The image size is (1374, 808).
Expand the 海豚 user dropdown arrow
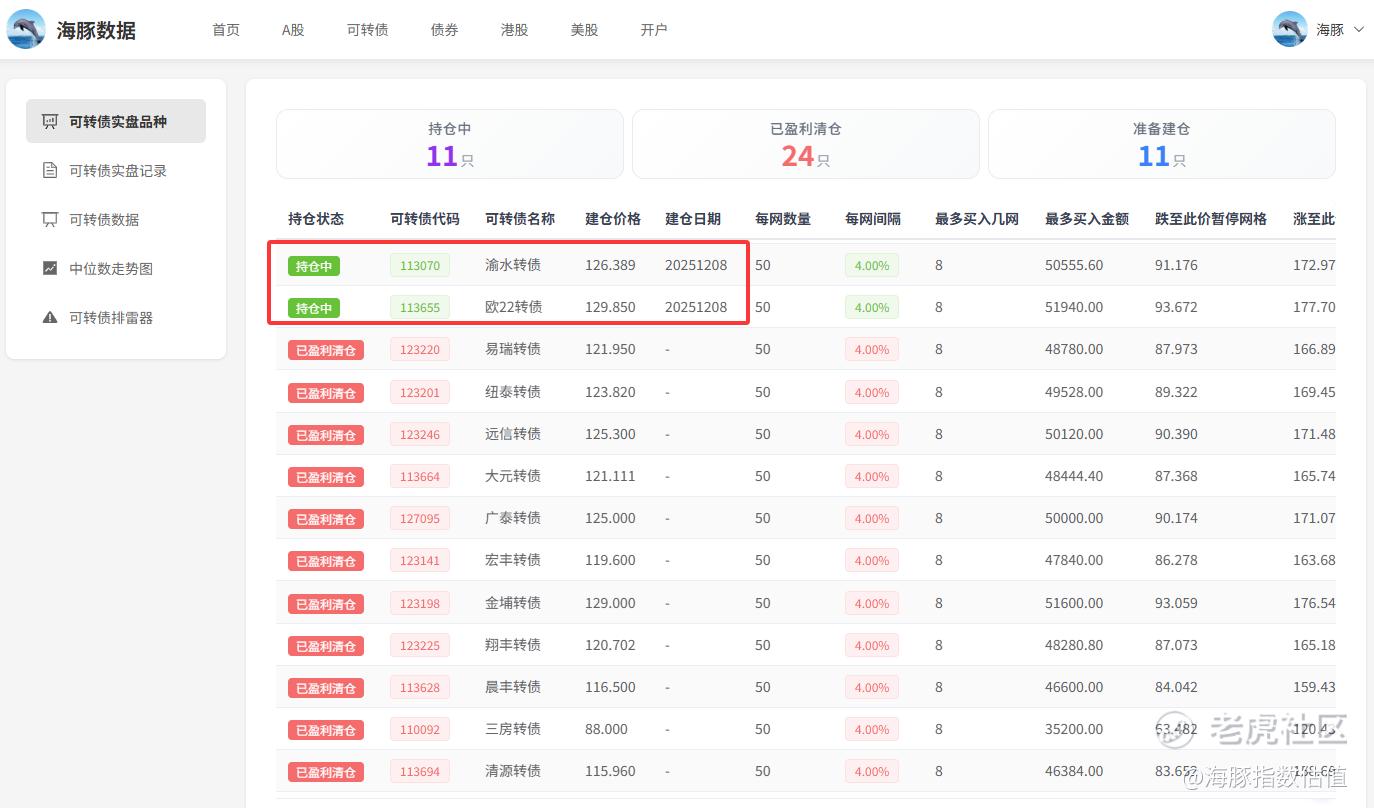(x=1358, y=29)
